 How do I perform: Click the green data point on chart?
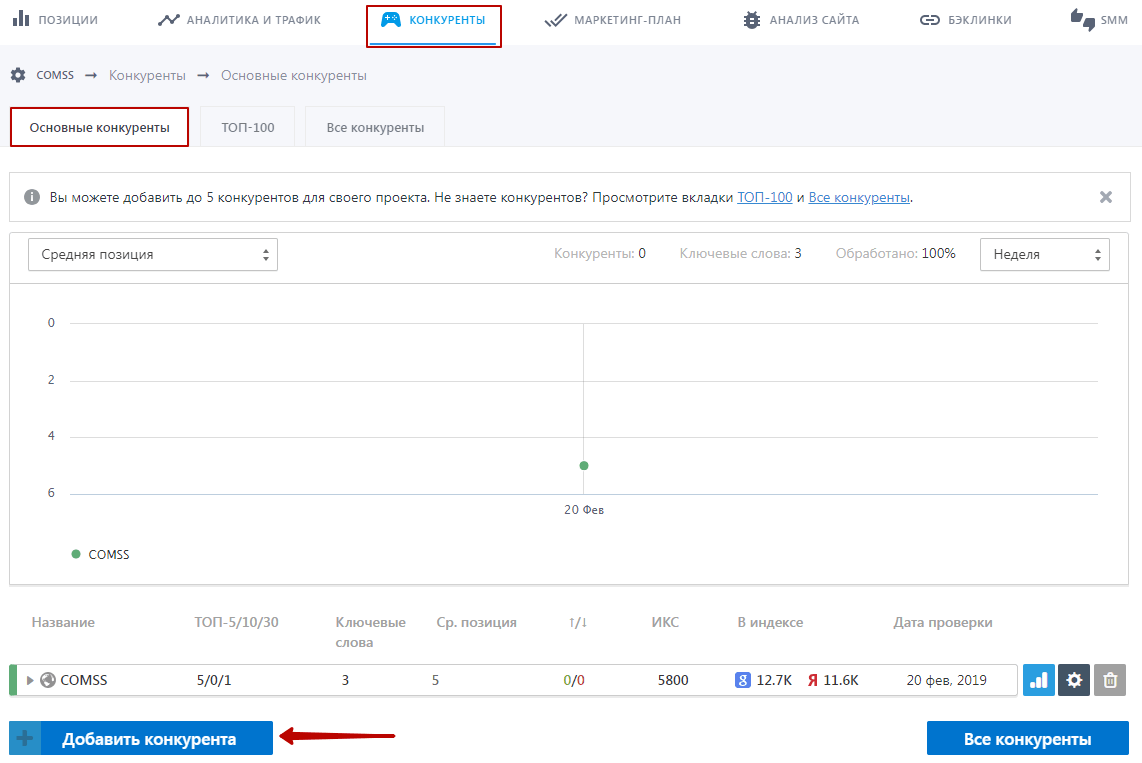584,465
